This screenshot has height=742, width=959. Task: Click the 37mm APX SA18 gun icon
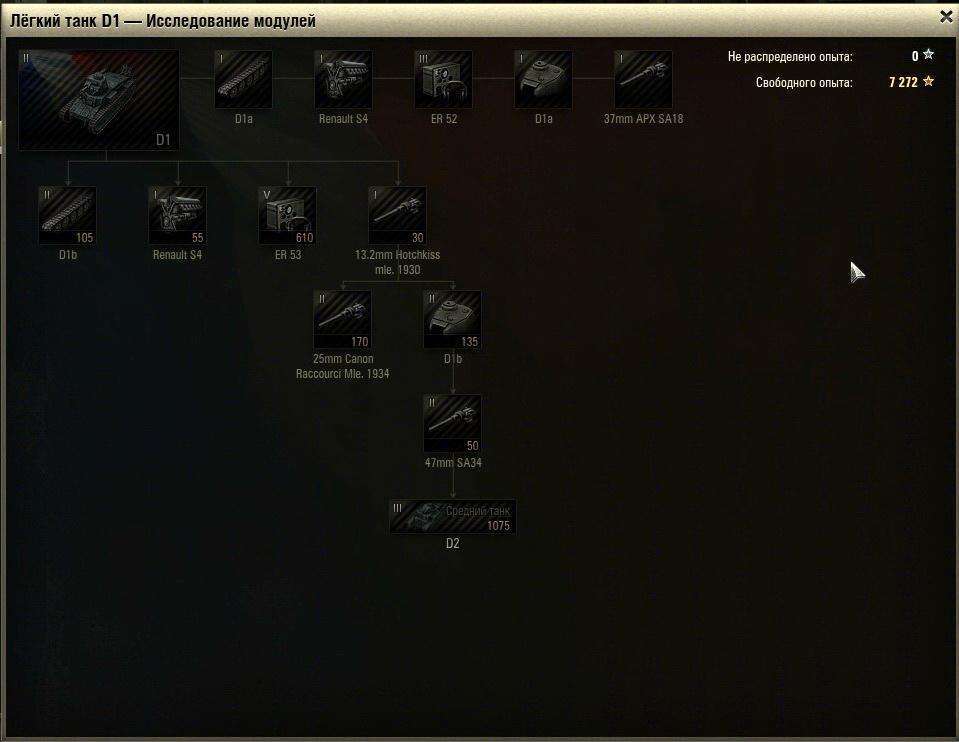643,80
